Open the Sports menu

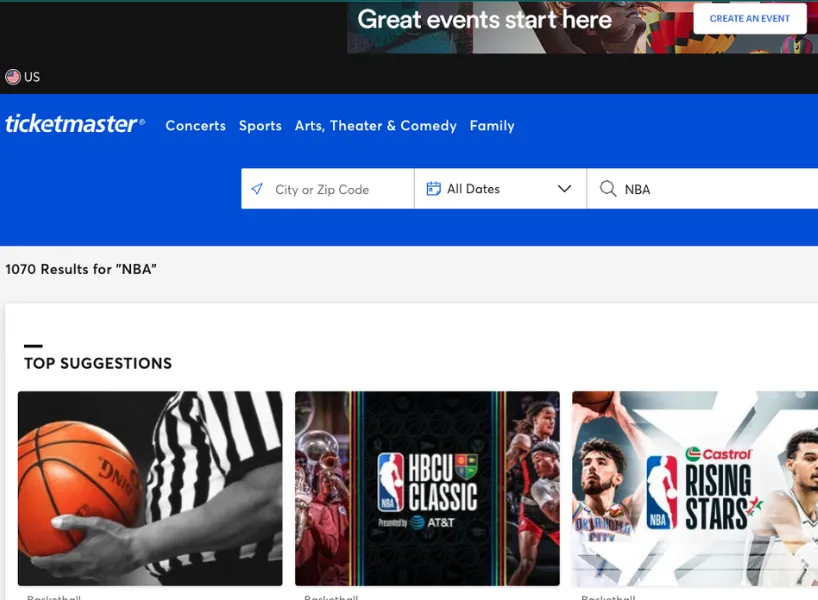(260, 126)
